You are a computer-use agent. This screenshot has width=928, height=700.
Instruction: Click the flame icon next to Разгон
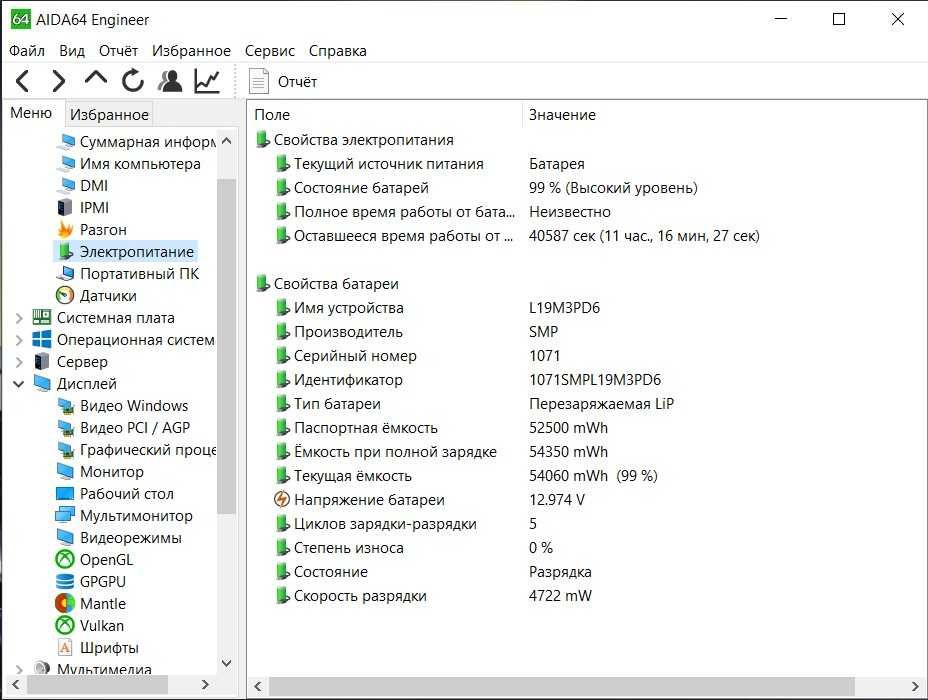click(65, 230)
